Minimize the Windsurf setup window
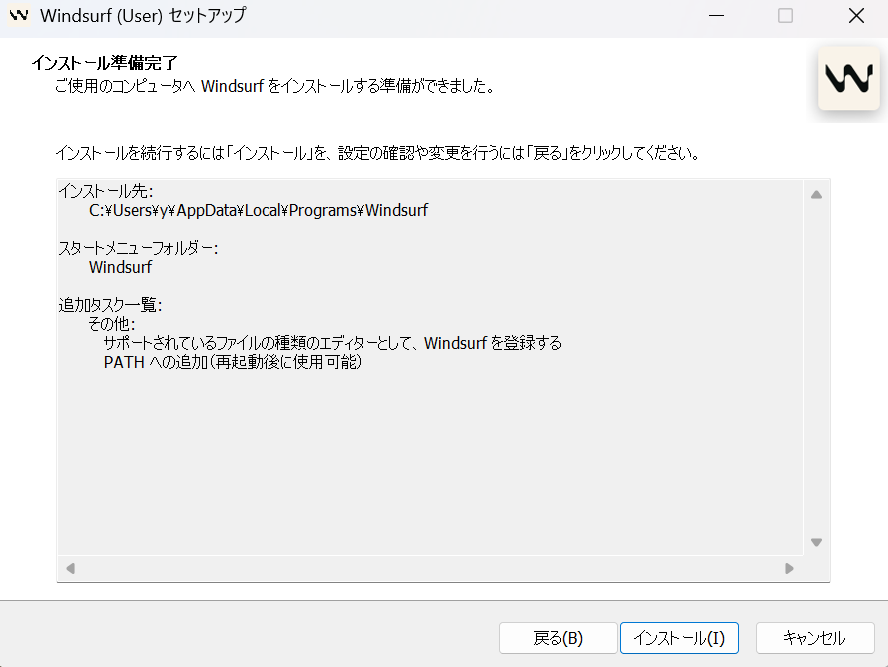Screen dimensions: 888x667 click(x=716, y=16)
